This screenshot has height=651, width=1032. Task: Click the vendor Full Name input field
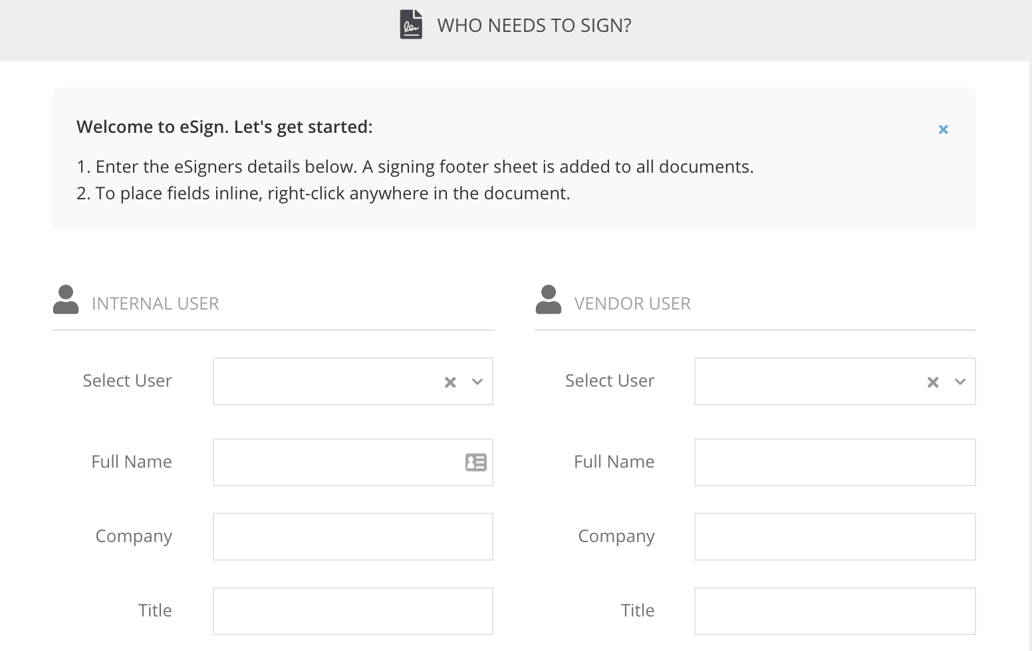[834, 461]
